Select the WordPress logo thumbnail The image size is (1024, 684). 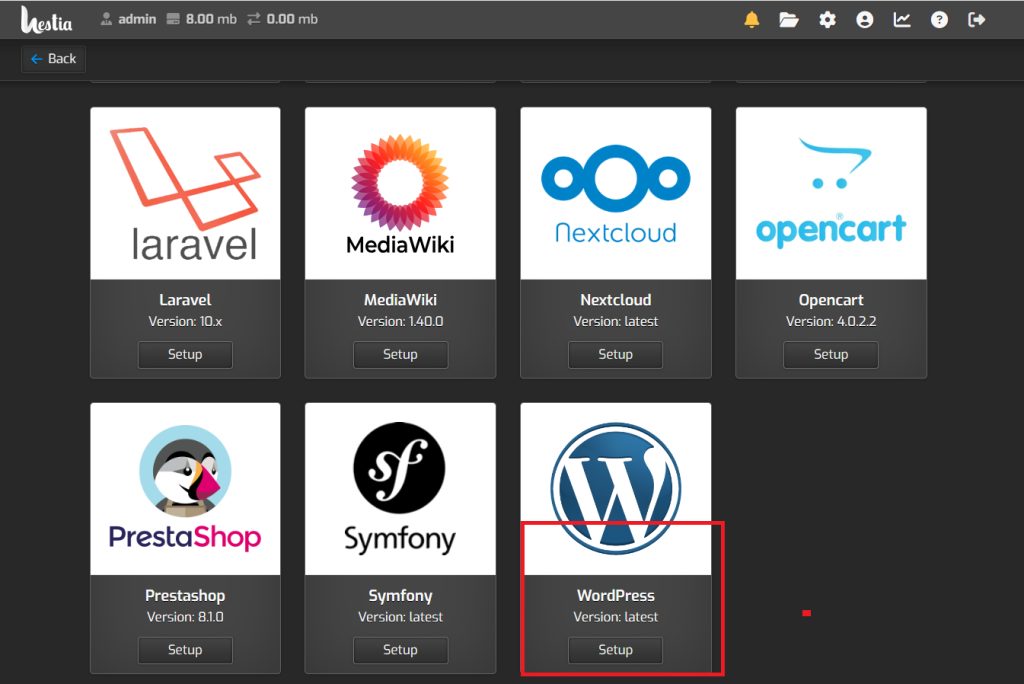click(x=616, y=489)
